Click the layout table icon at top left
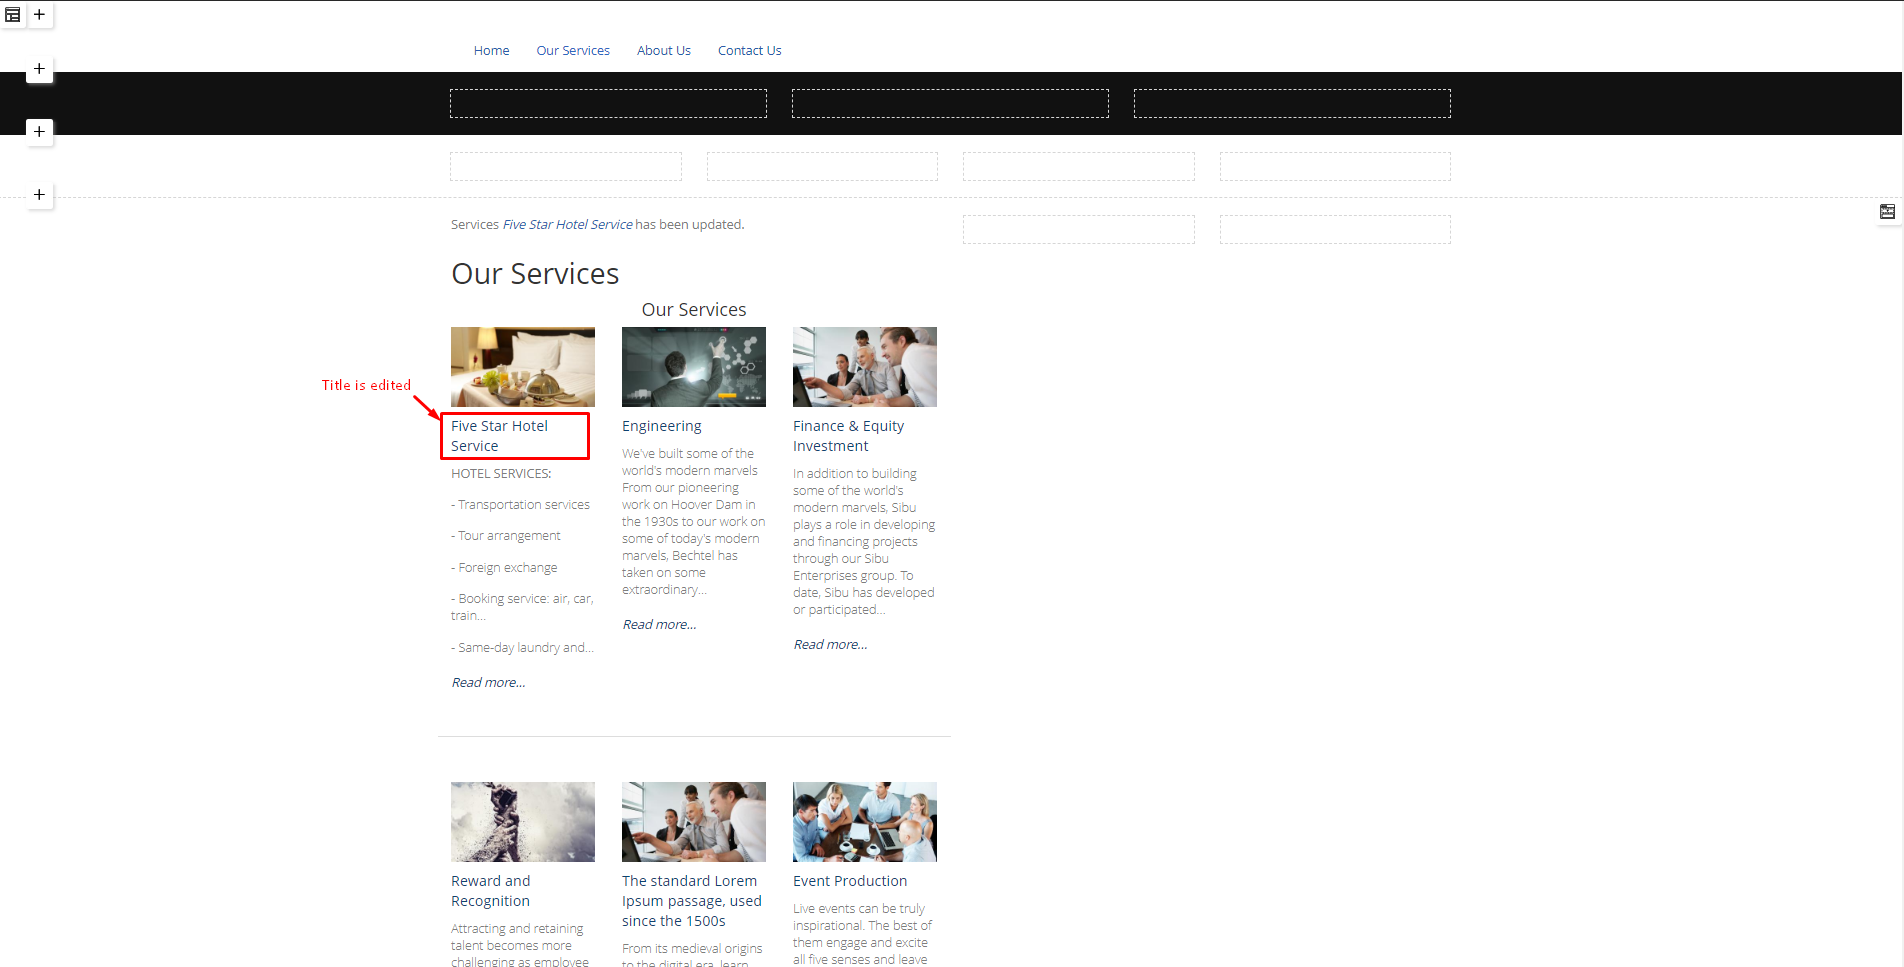 pos(13,15)
